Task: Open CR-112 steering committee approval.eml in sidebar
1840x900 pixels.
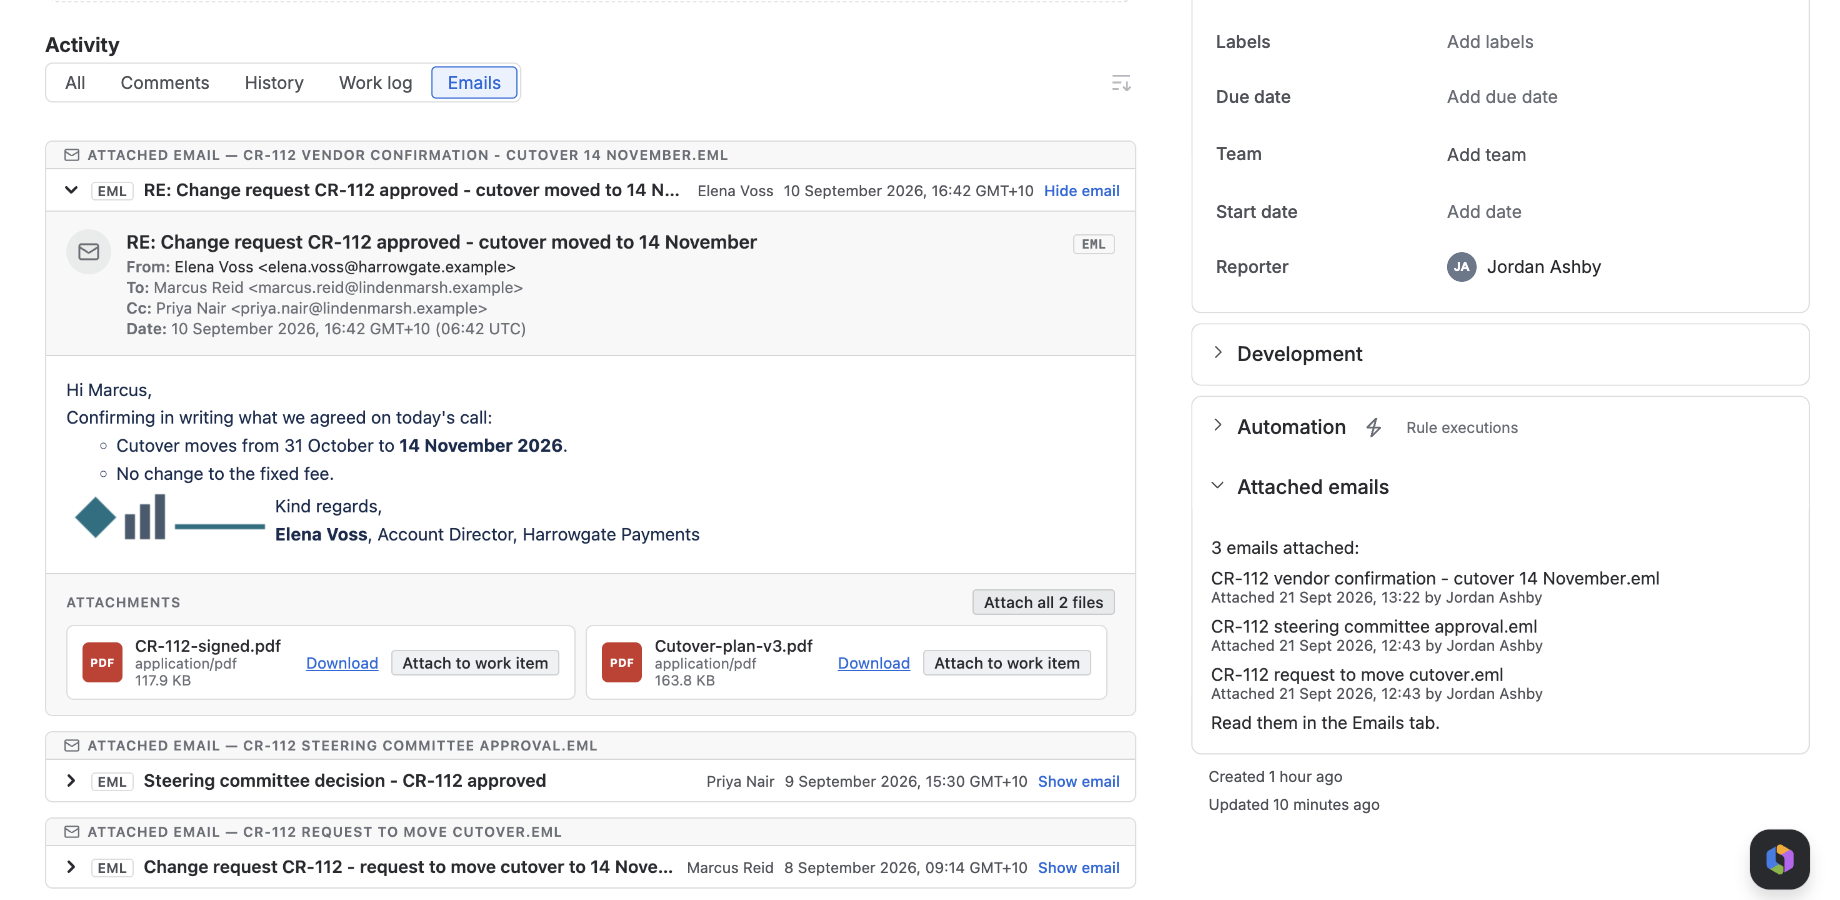Action: coord(1374,626)
